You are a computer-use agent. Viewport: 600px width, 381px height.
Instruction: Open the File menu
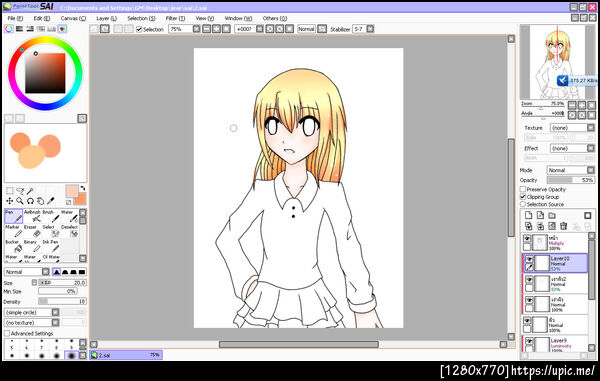(x=15, y=18)
